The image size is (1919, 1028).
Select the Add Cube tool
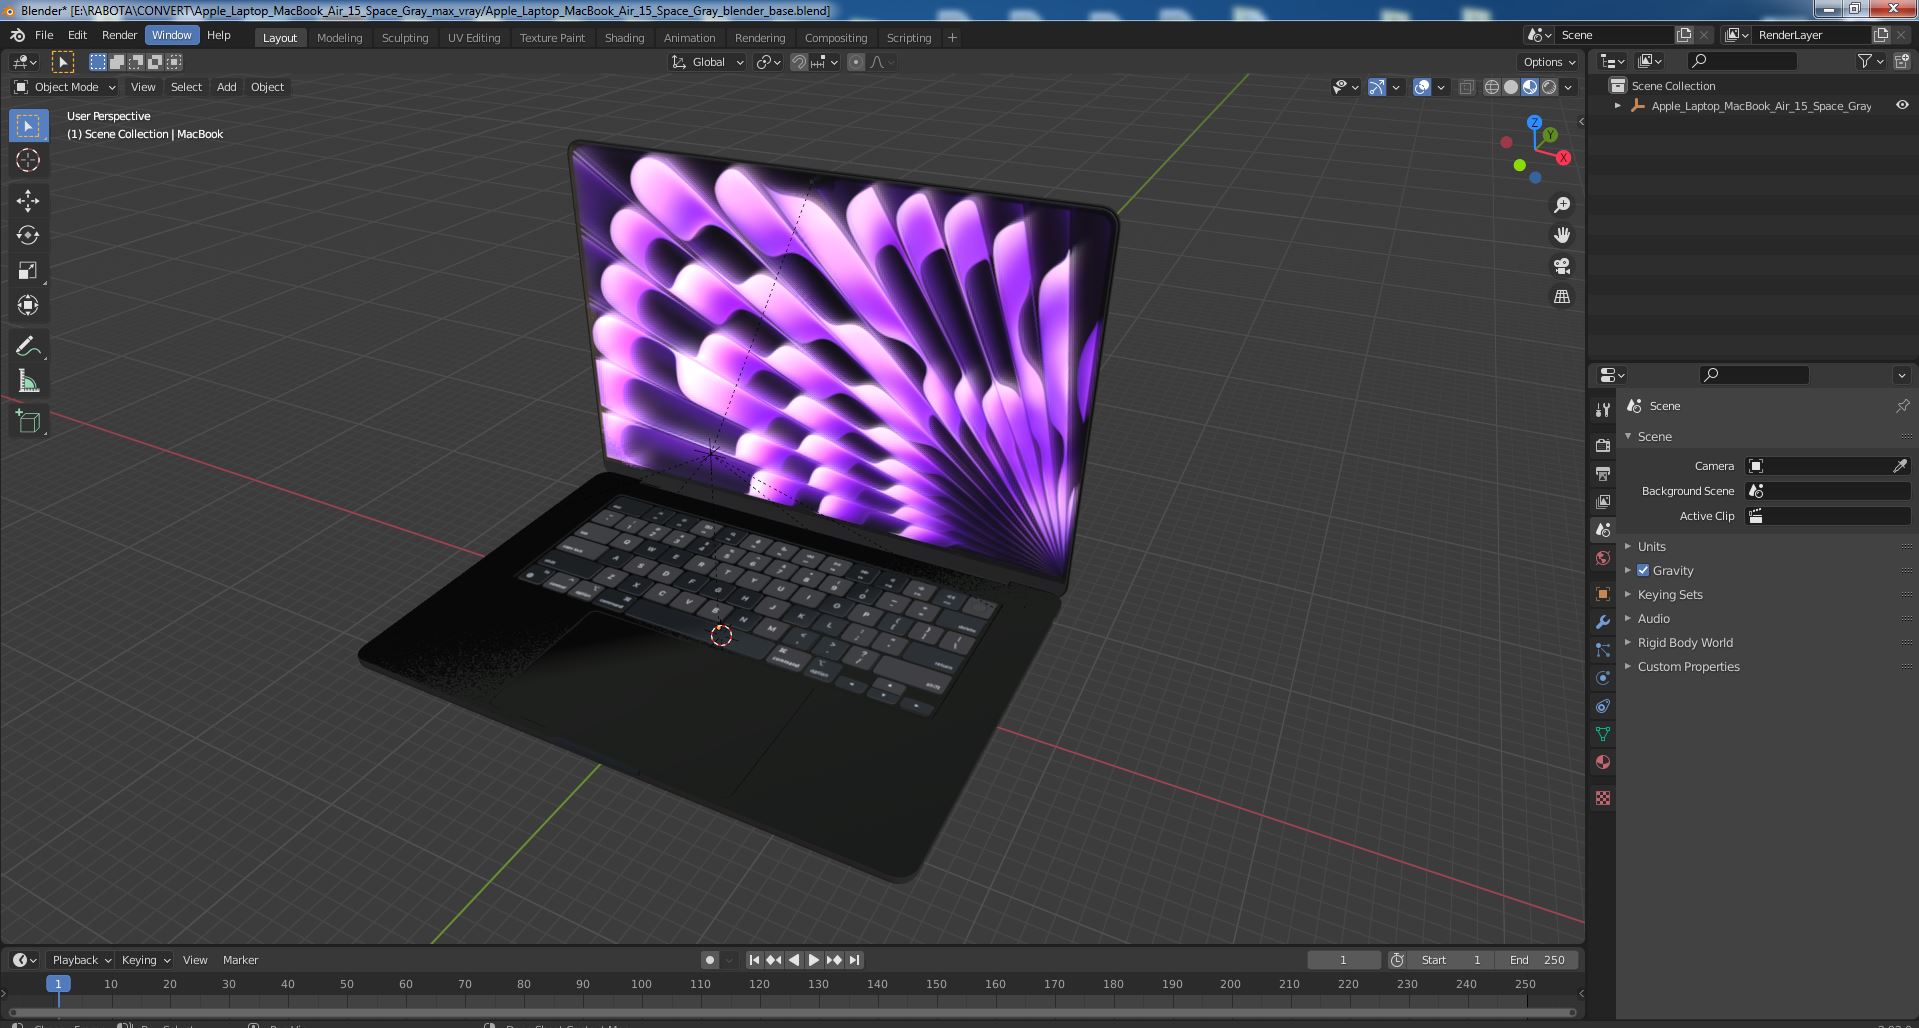(28, 422)
